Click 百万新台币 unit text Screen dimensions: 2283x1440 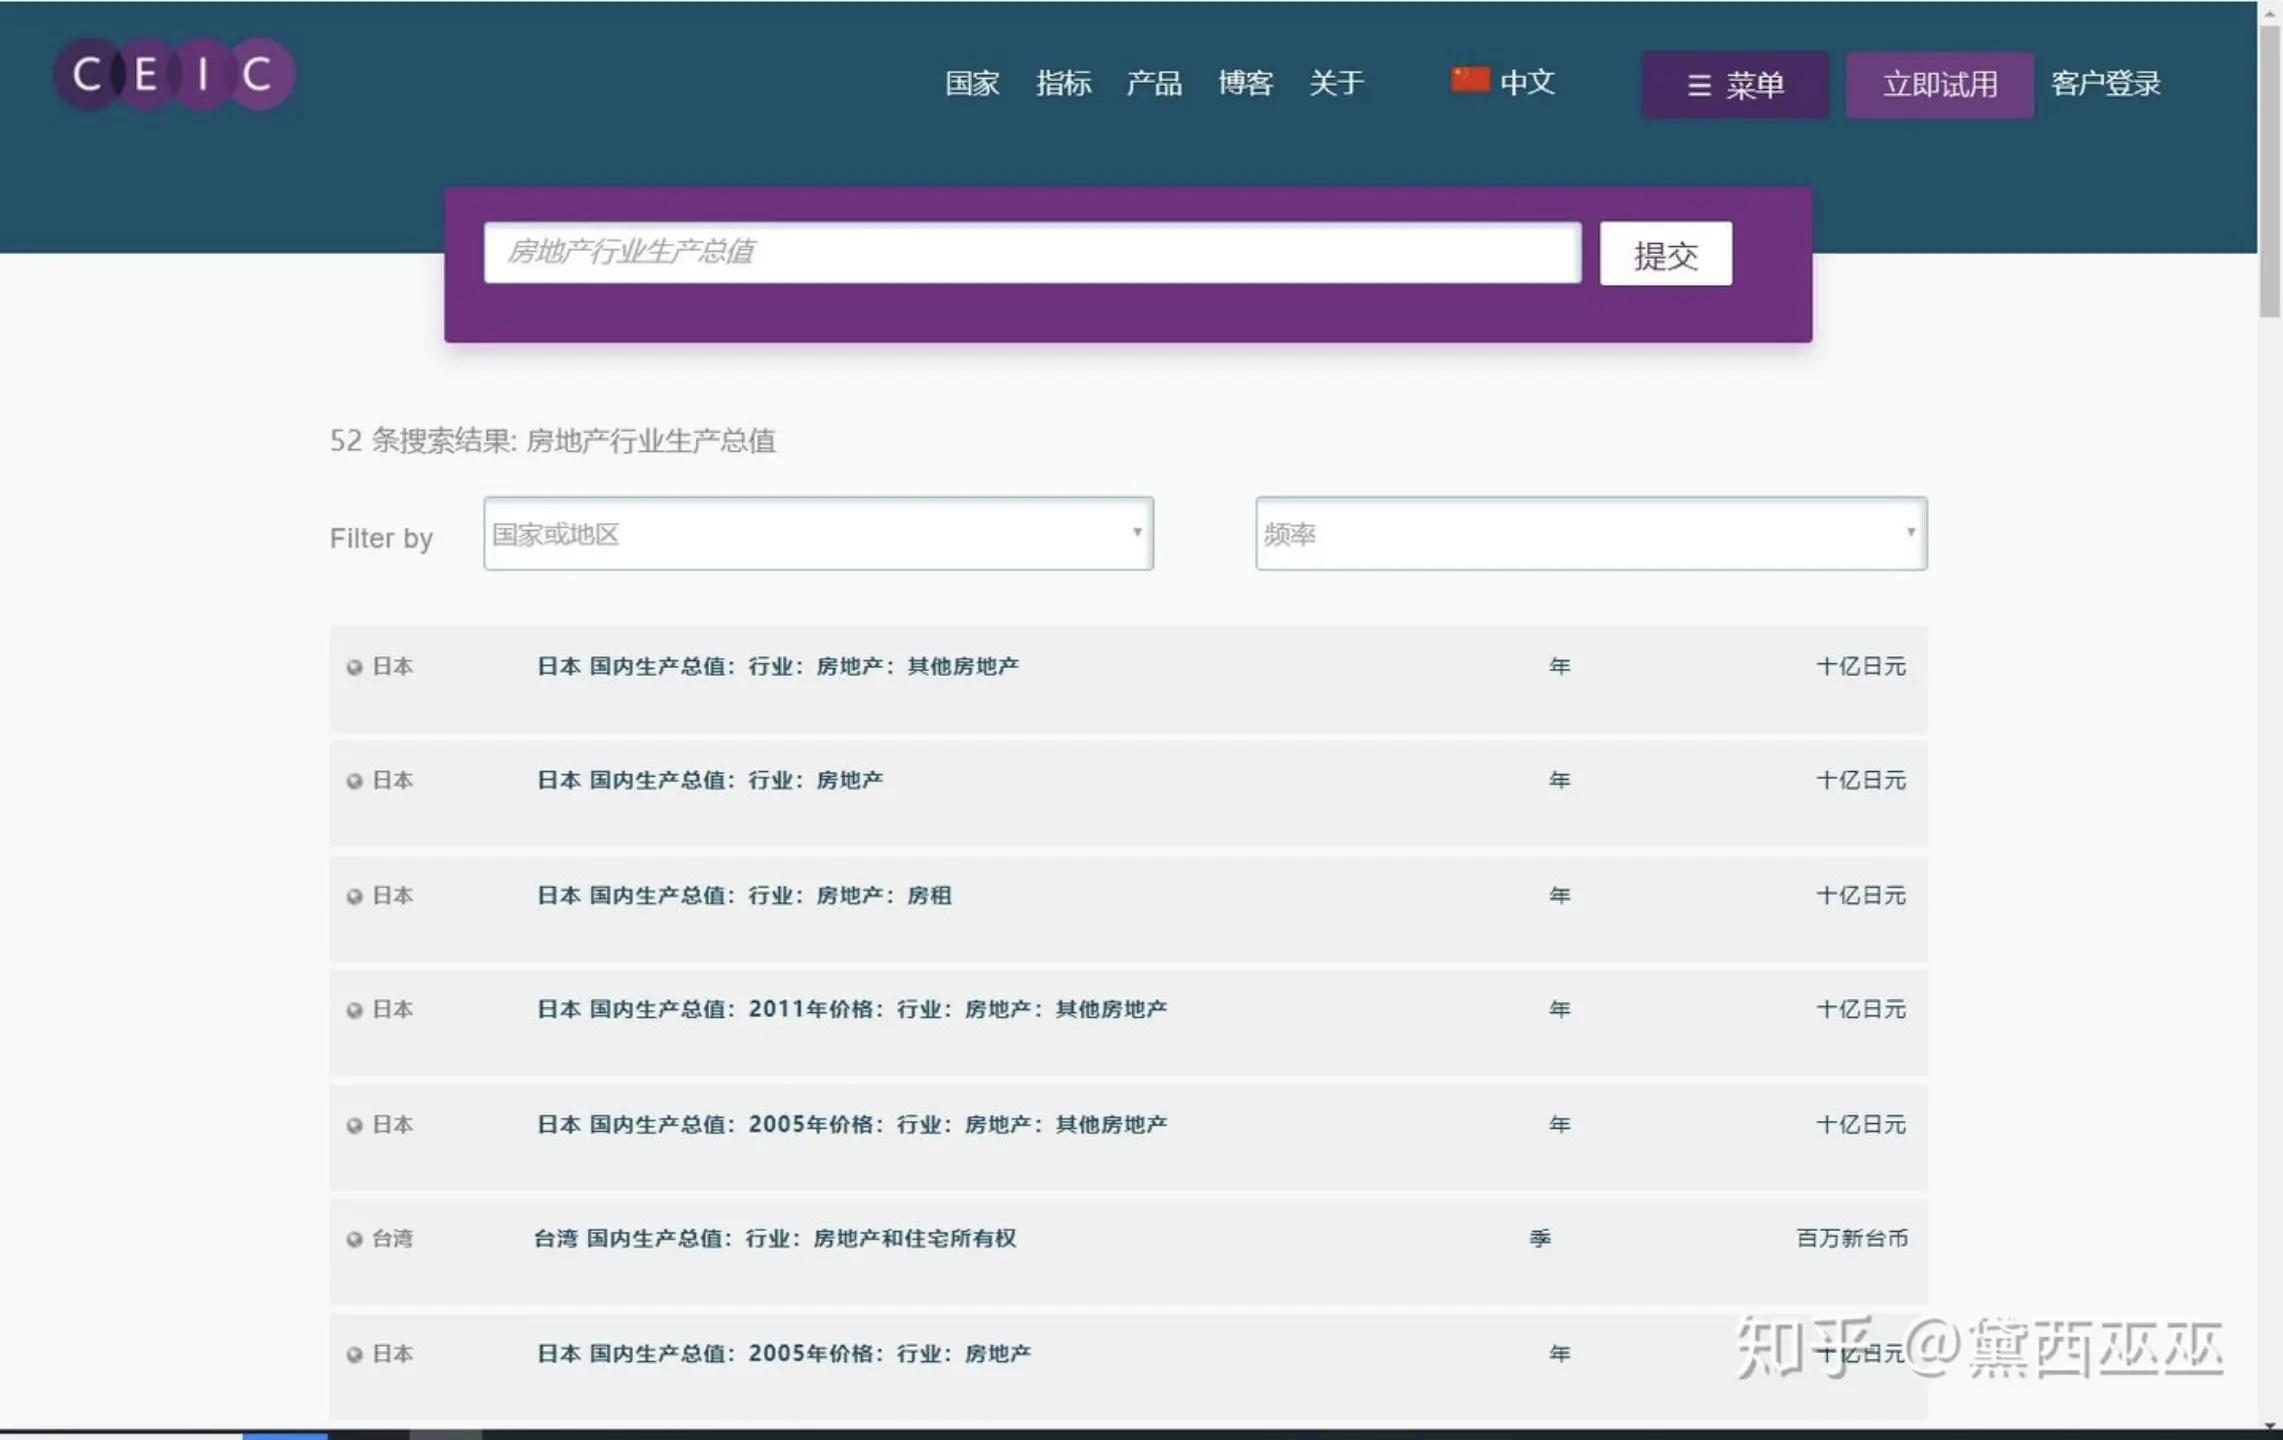pos(1852,1238)
